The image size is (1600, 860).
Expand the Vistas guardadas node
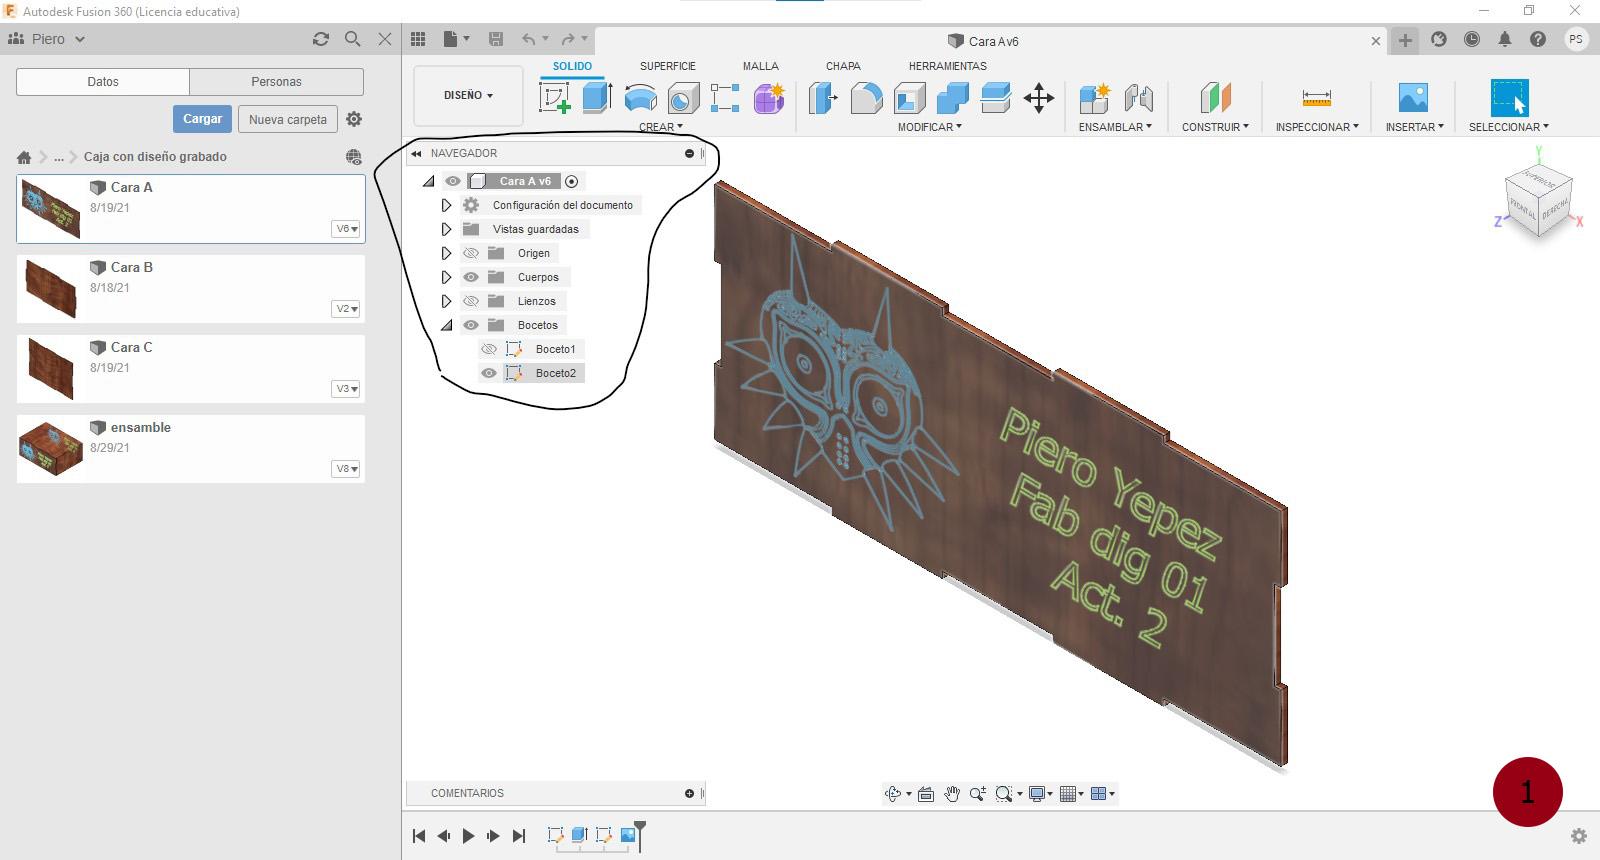[x=446, y=229]
